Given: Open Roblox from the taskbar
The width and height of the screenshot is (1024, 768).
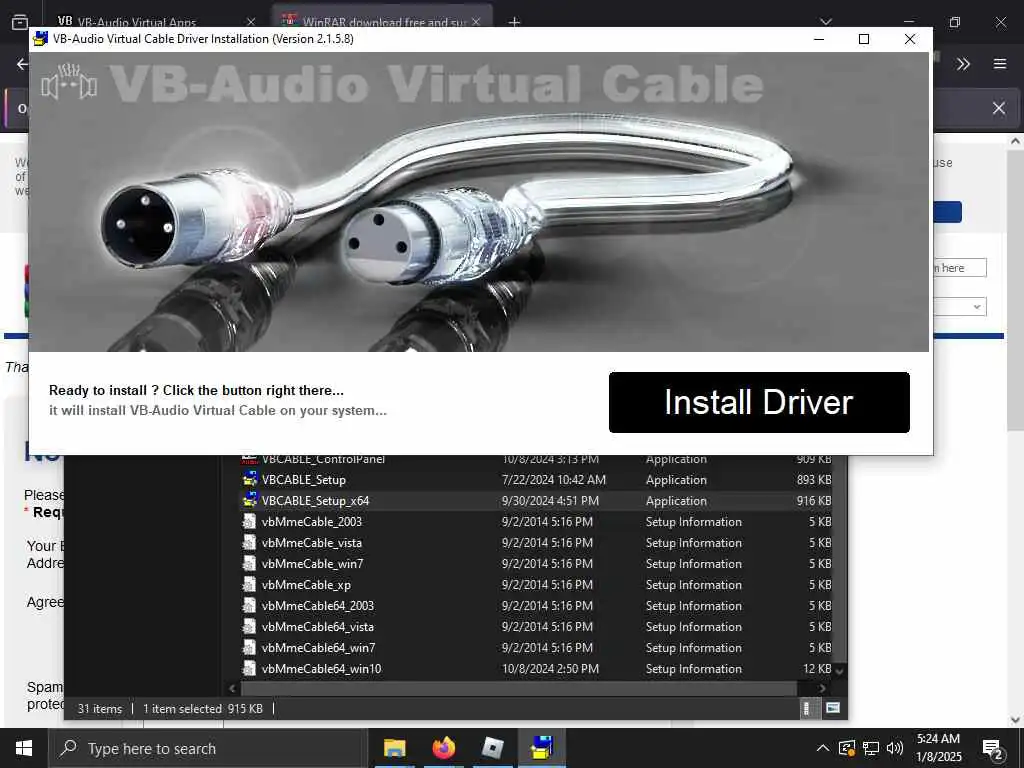Looking at the screenshot, I should tap(492, 748).
